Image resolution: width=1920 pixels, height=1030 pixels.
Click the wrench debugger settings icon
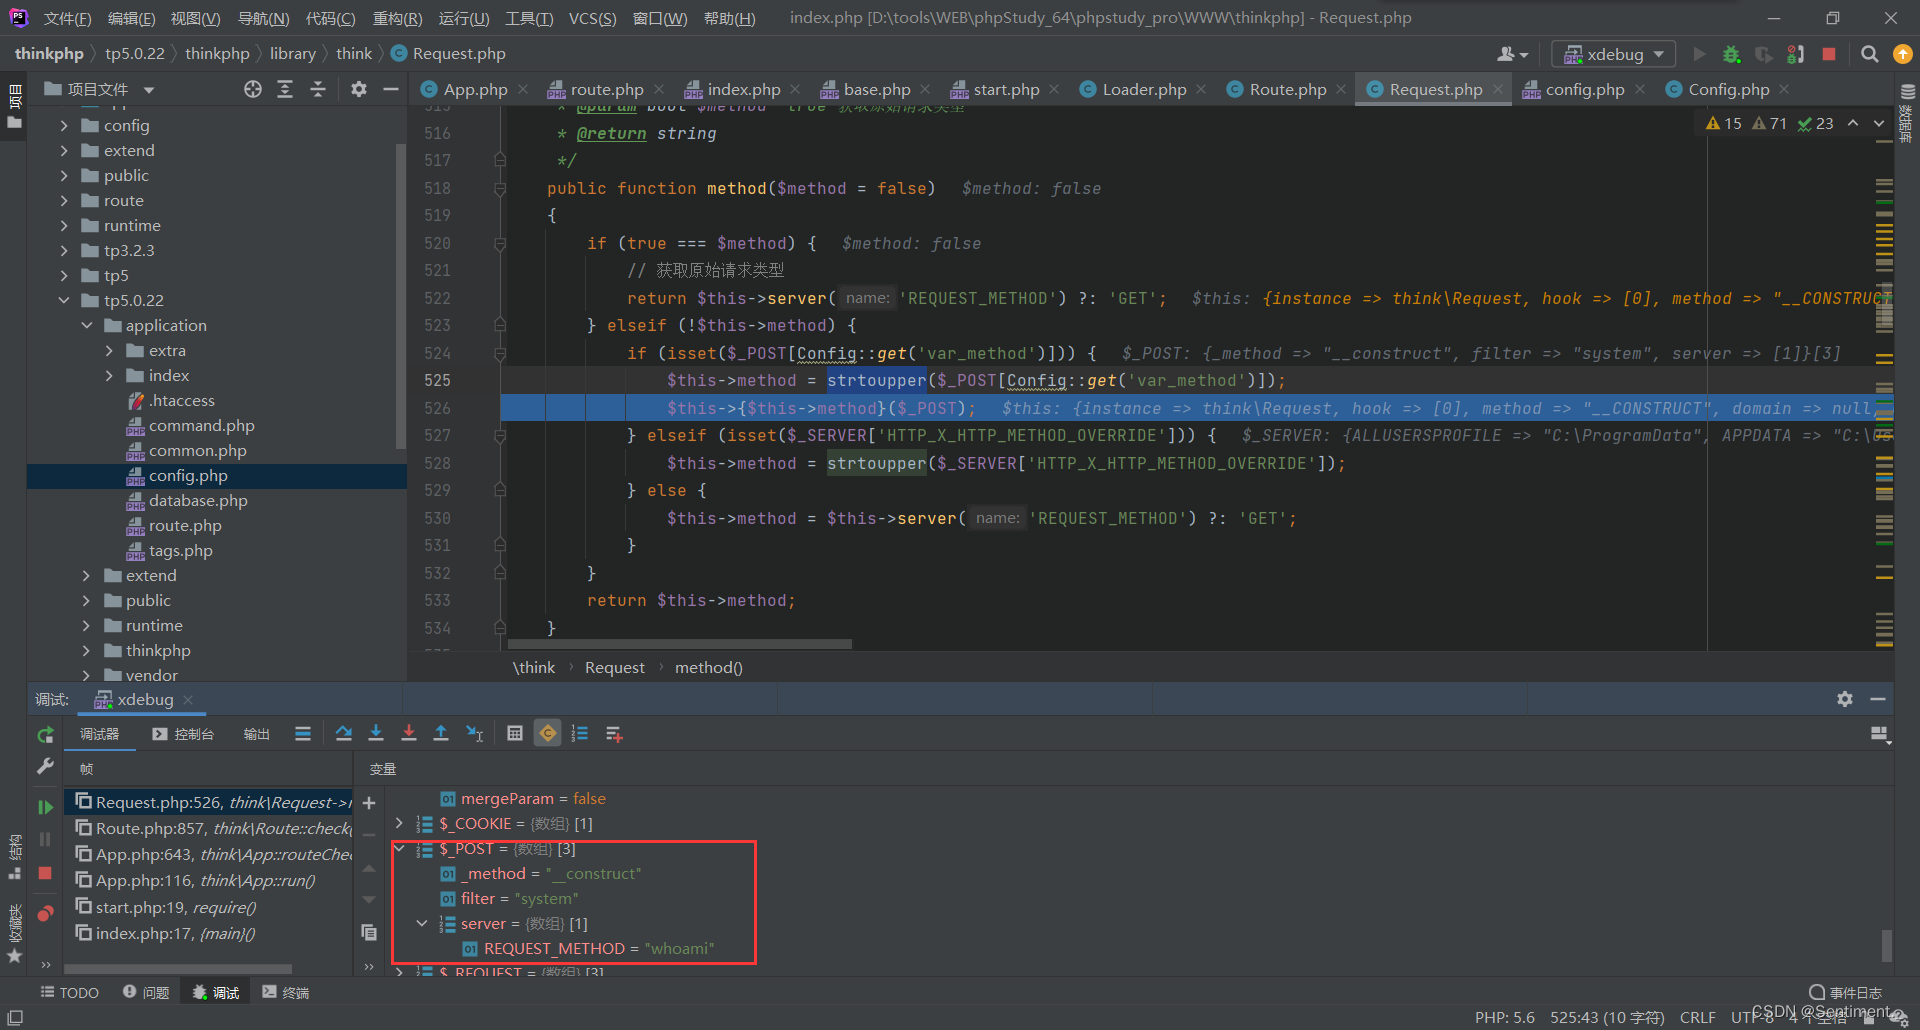click(x=45, y=766)
